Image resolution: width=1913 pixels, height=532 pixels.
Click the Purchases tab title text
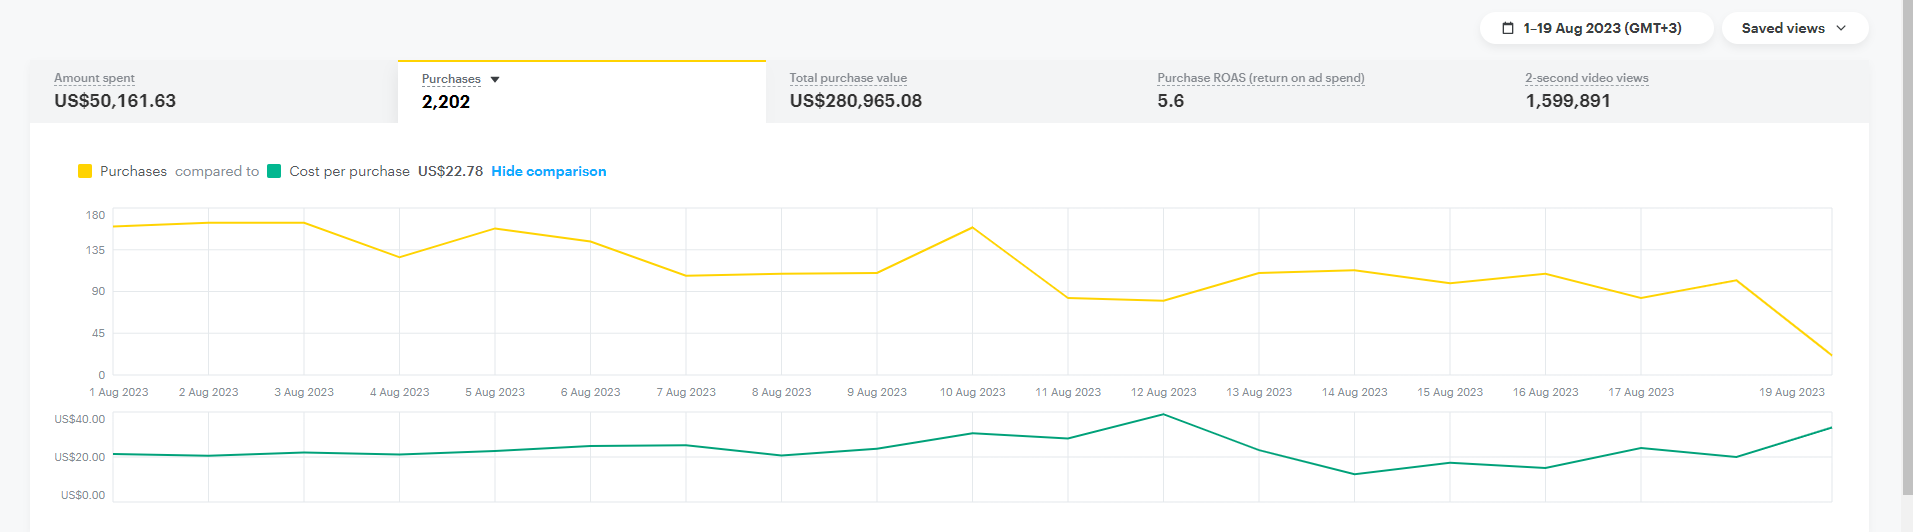point(451,79)
